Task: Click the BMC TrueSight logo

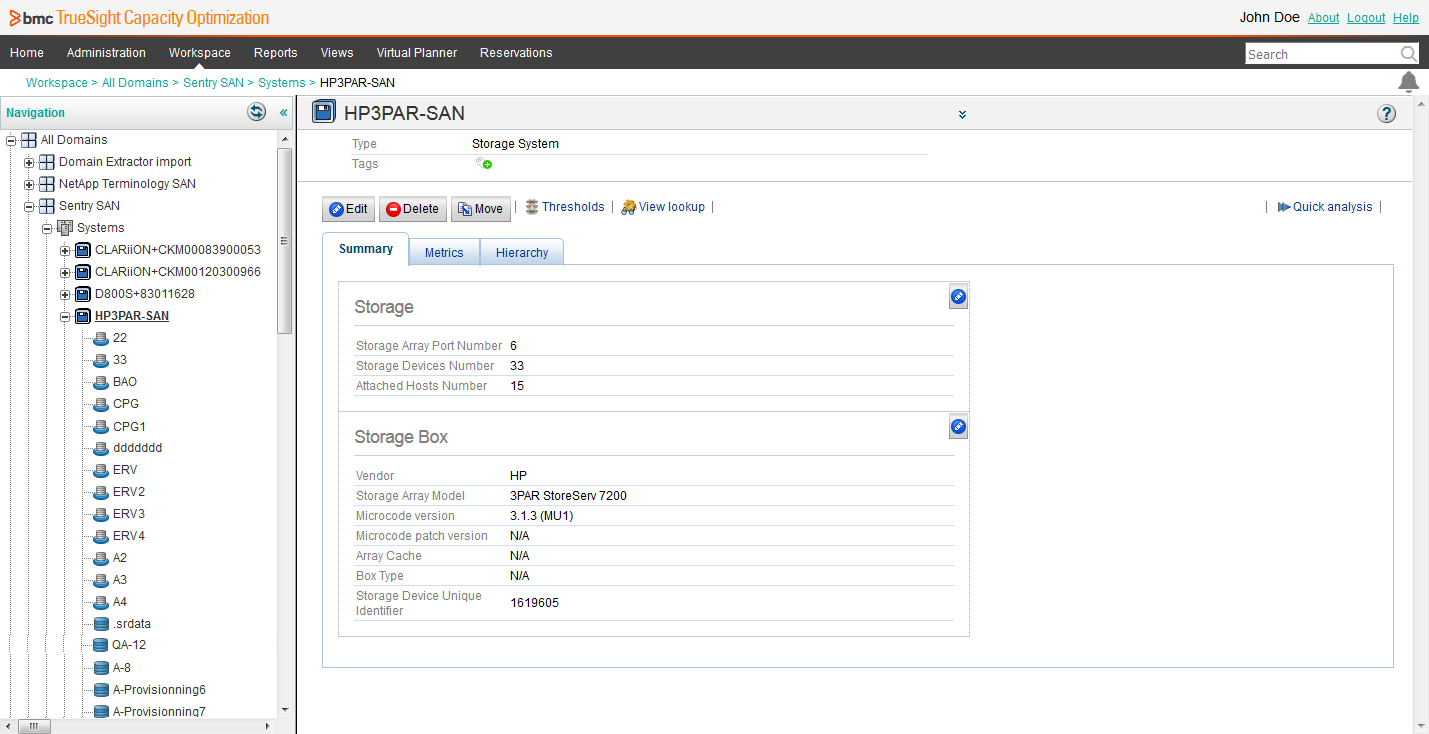Action: click(139, 18)
